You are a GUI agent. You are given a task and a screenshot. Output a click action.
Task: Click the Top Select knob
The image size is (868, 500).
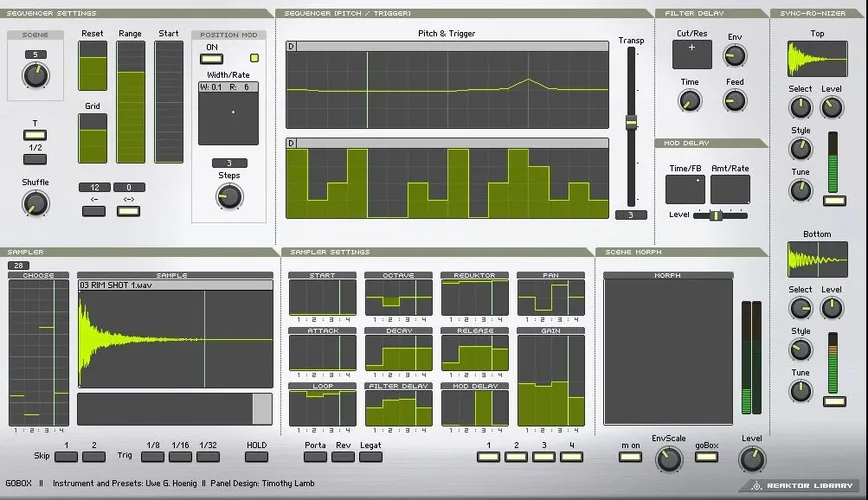(800, 107)
